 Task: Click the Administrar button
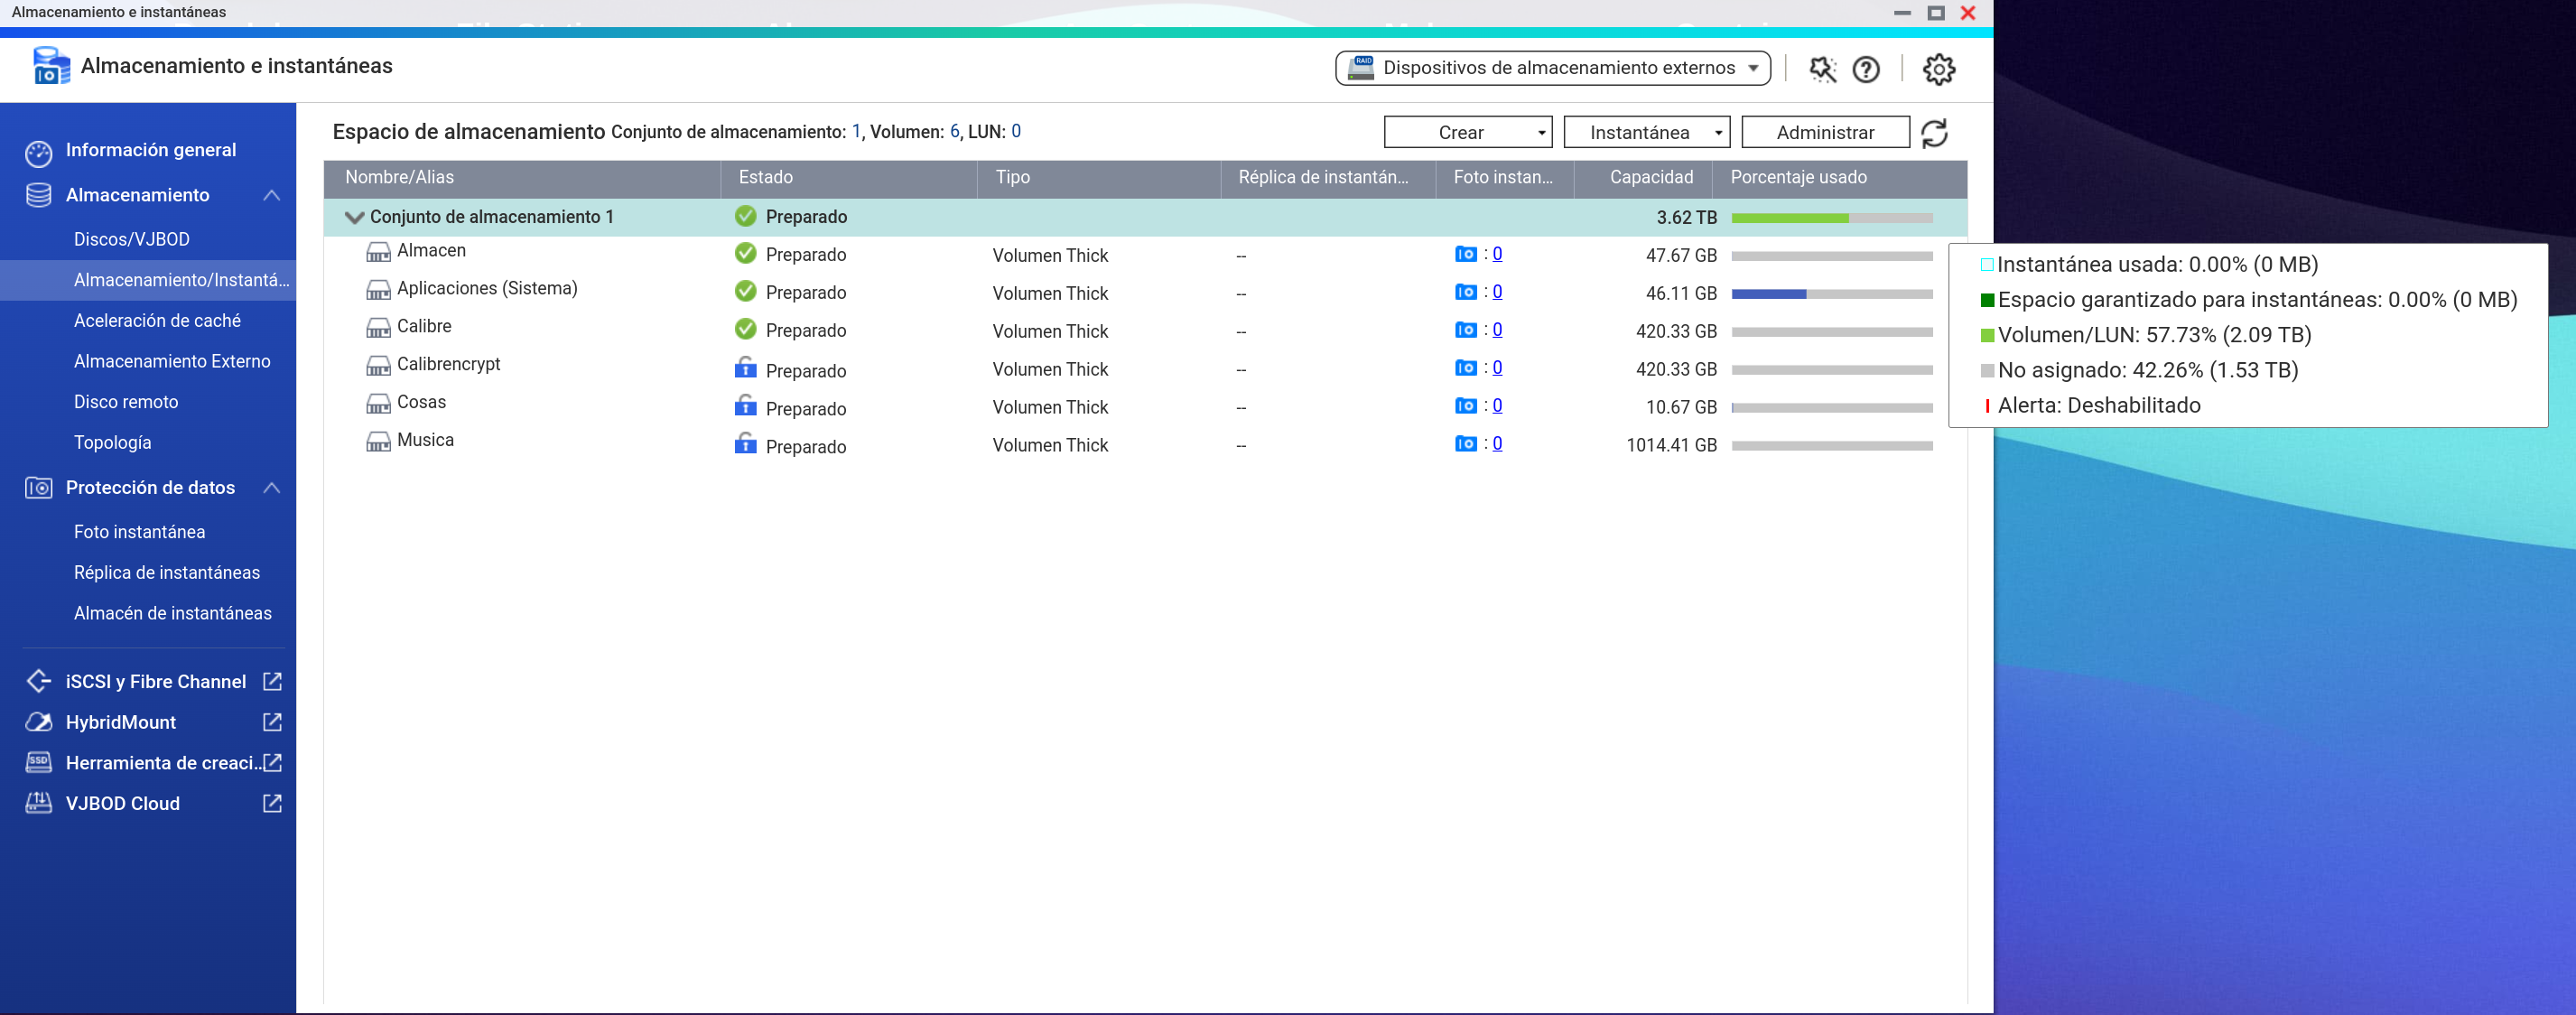point(1824,132)
